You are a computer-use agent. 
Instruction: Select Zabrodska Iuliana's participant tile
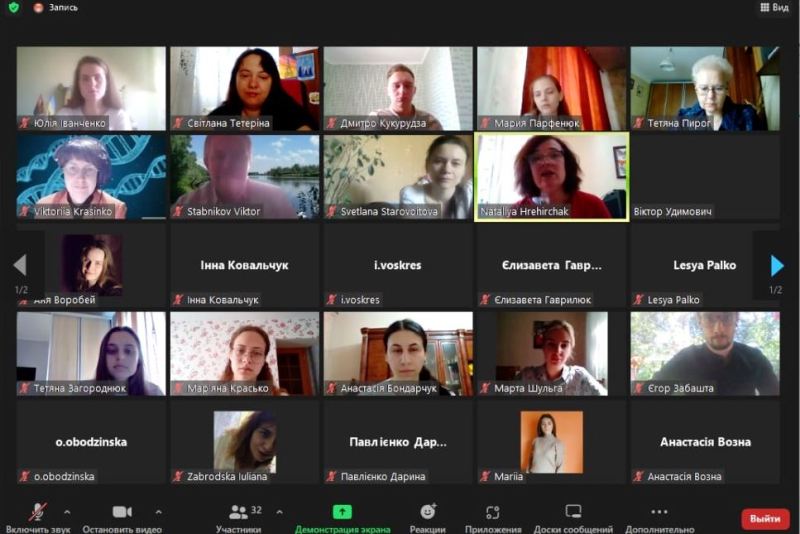[x=245, y=442]
